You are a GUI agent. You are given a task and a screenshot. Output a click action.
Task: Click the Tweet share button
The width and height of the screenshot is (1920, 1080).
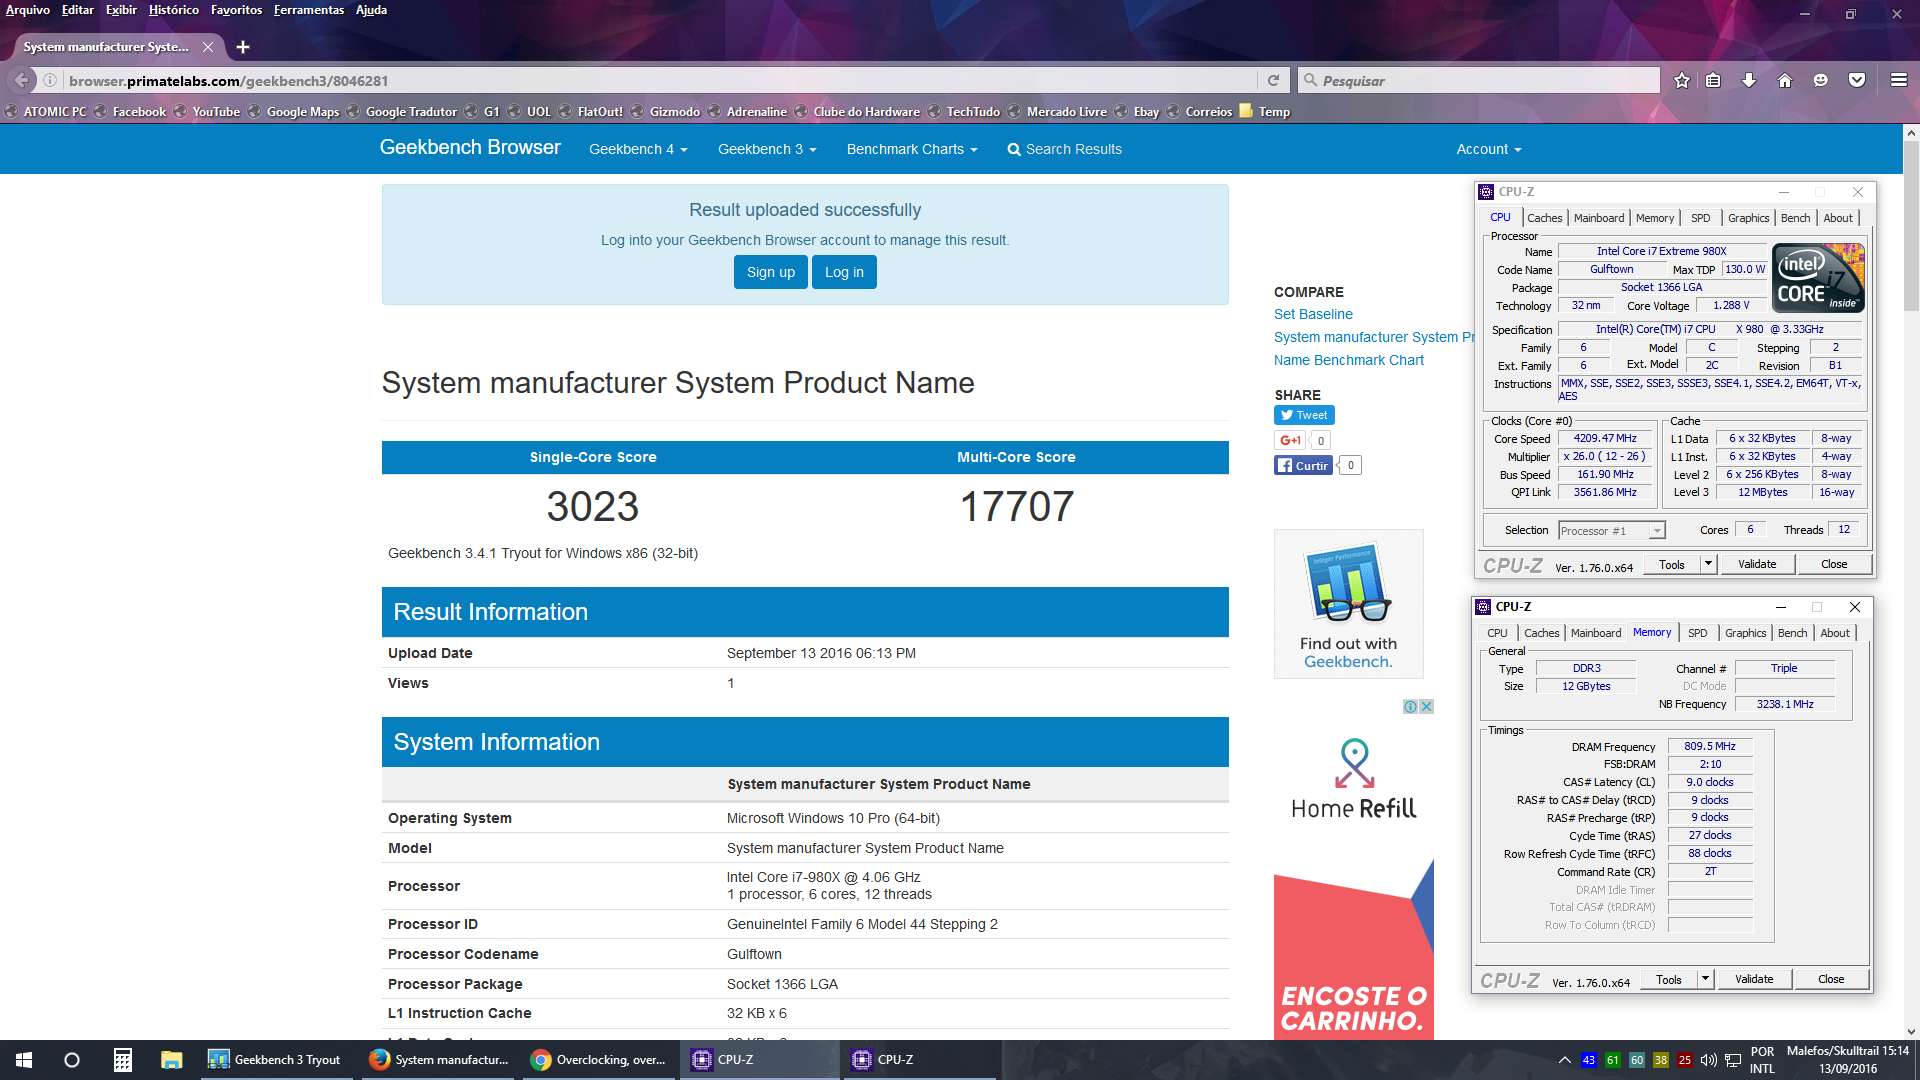click(1304, 415)
